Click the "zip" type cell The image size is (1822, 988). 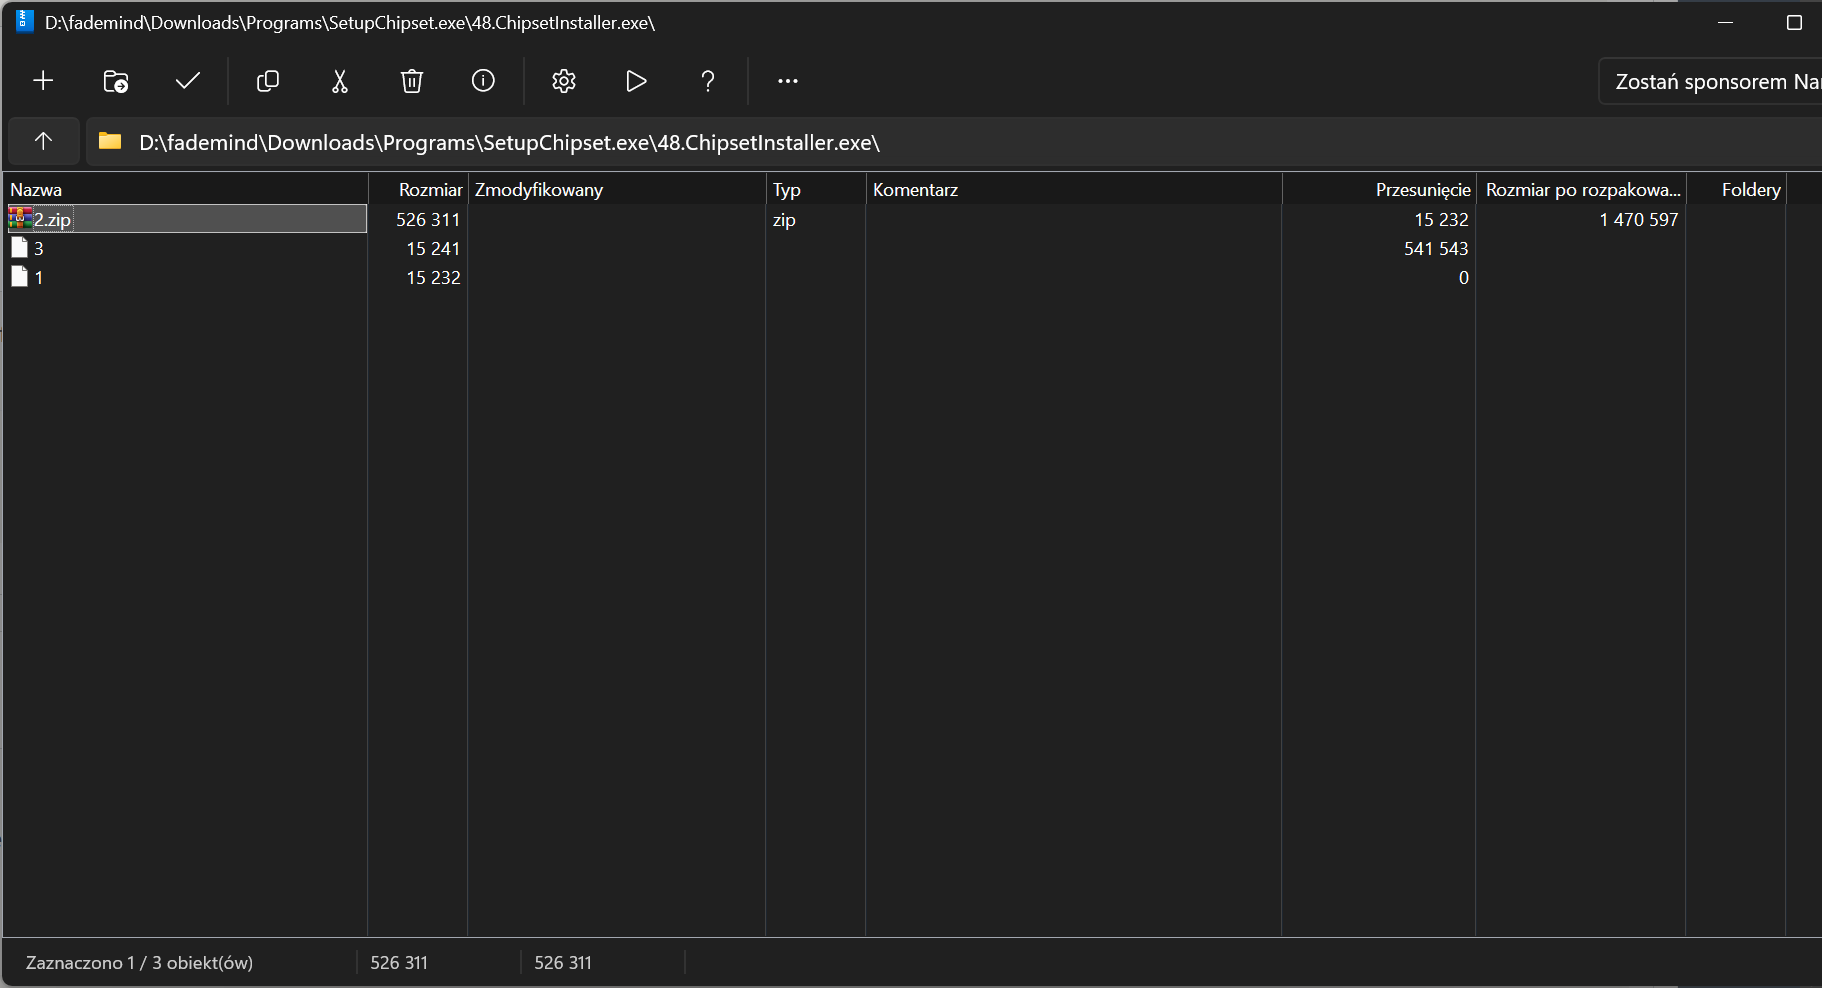[784, 219]
